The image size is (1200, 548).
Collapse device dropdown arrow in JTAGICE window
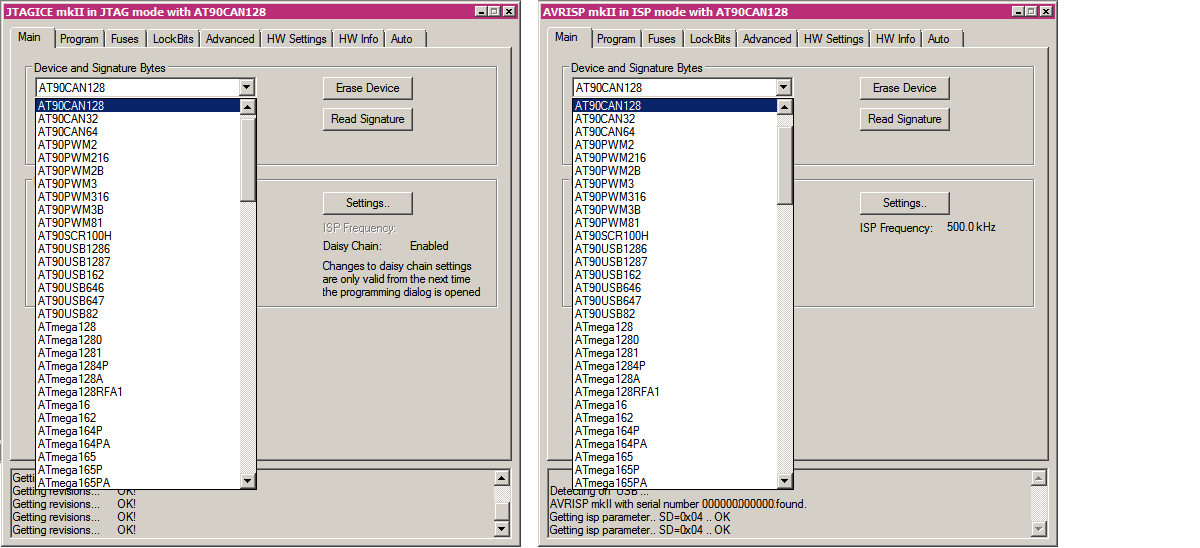point(247,88)
